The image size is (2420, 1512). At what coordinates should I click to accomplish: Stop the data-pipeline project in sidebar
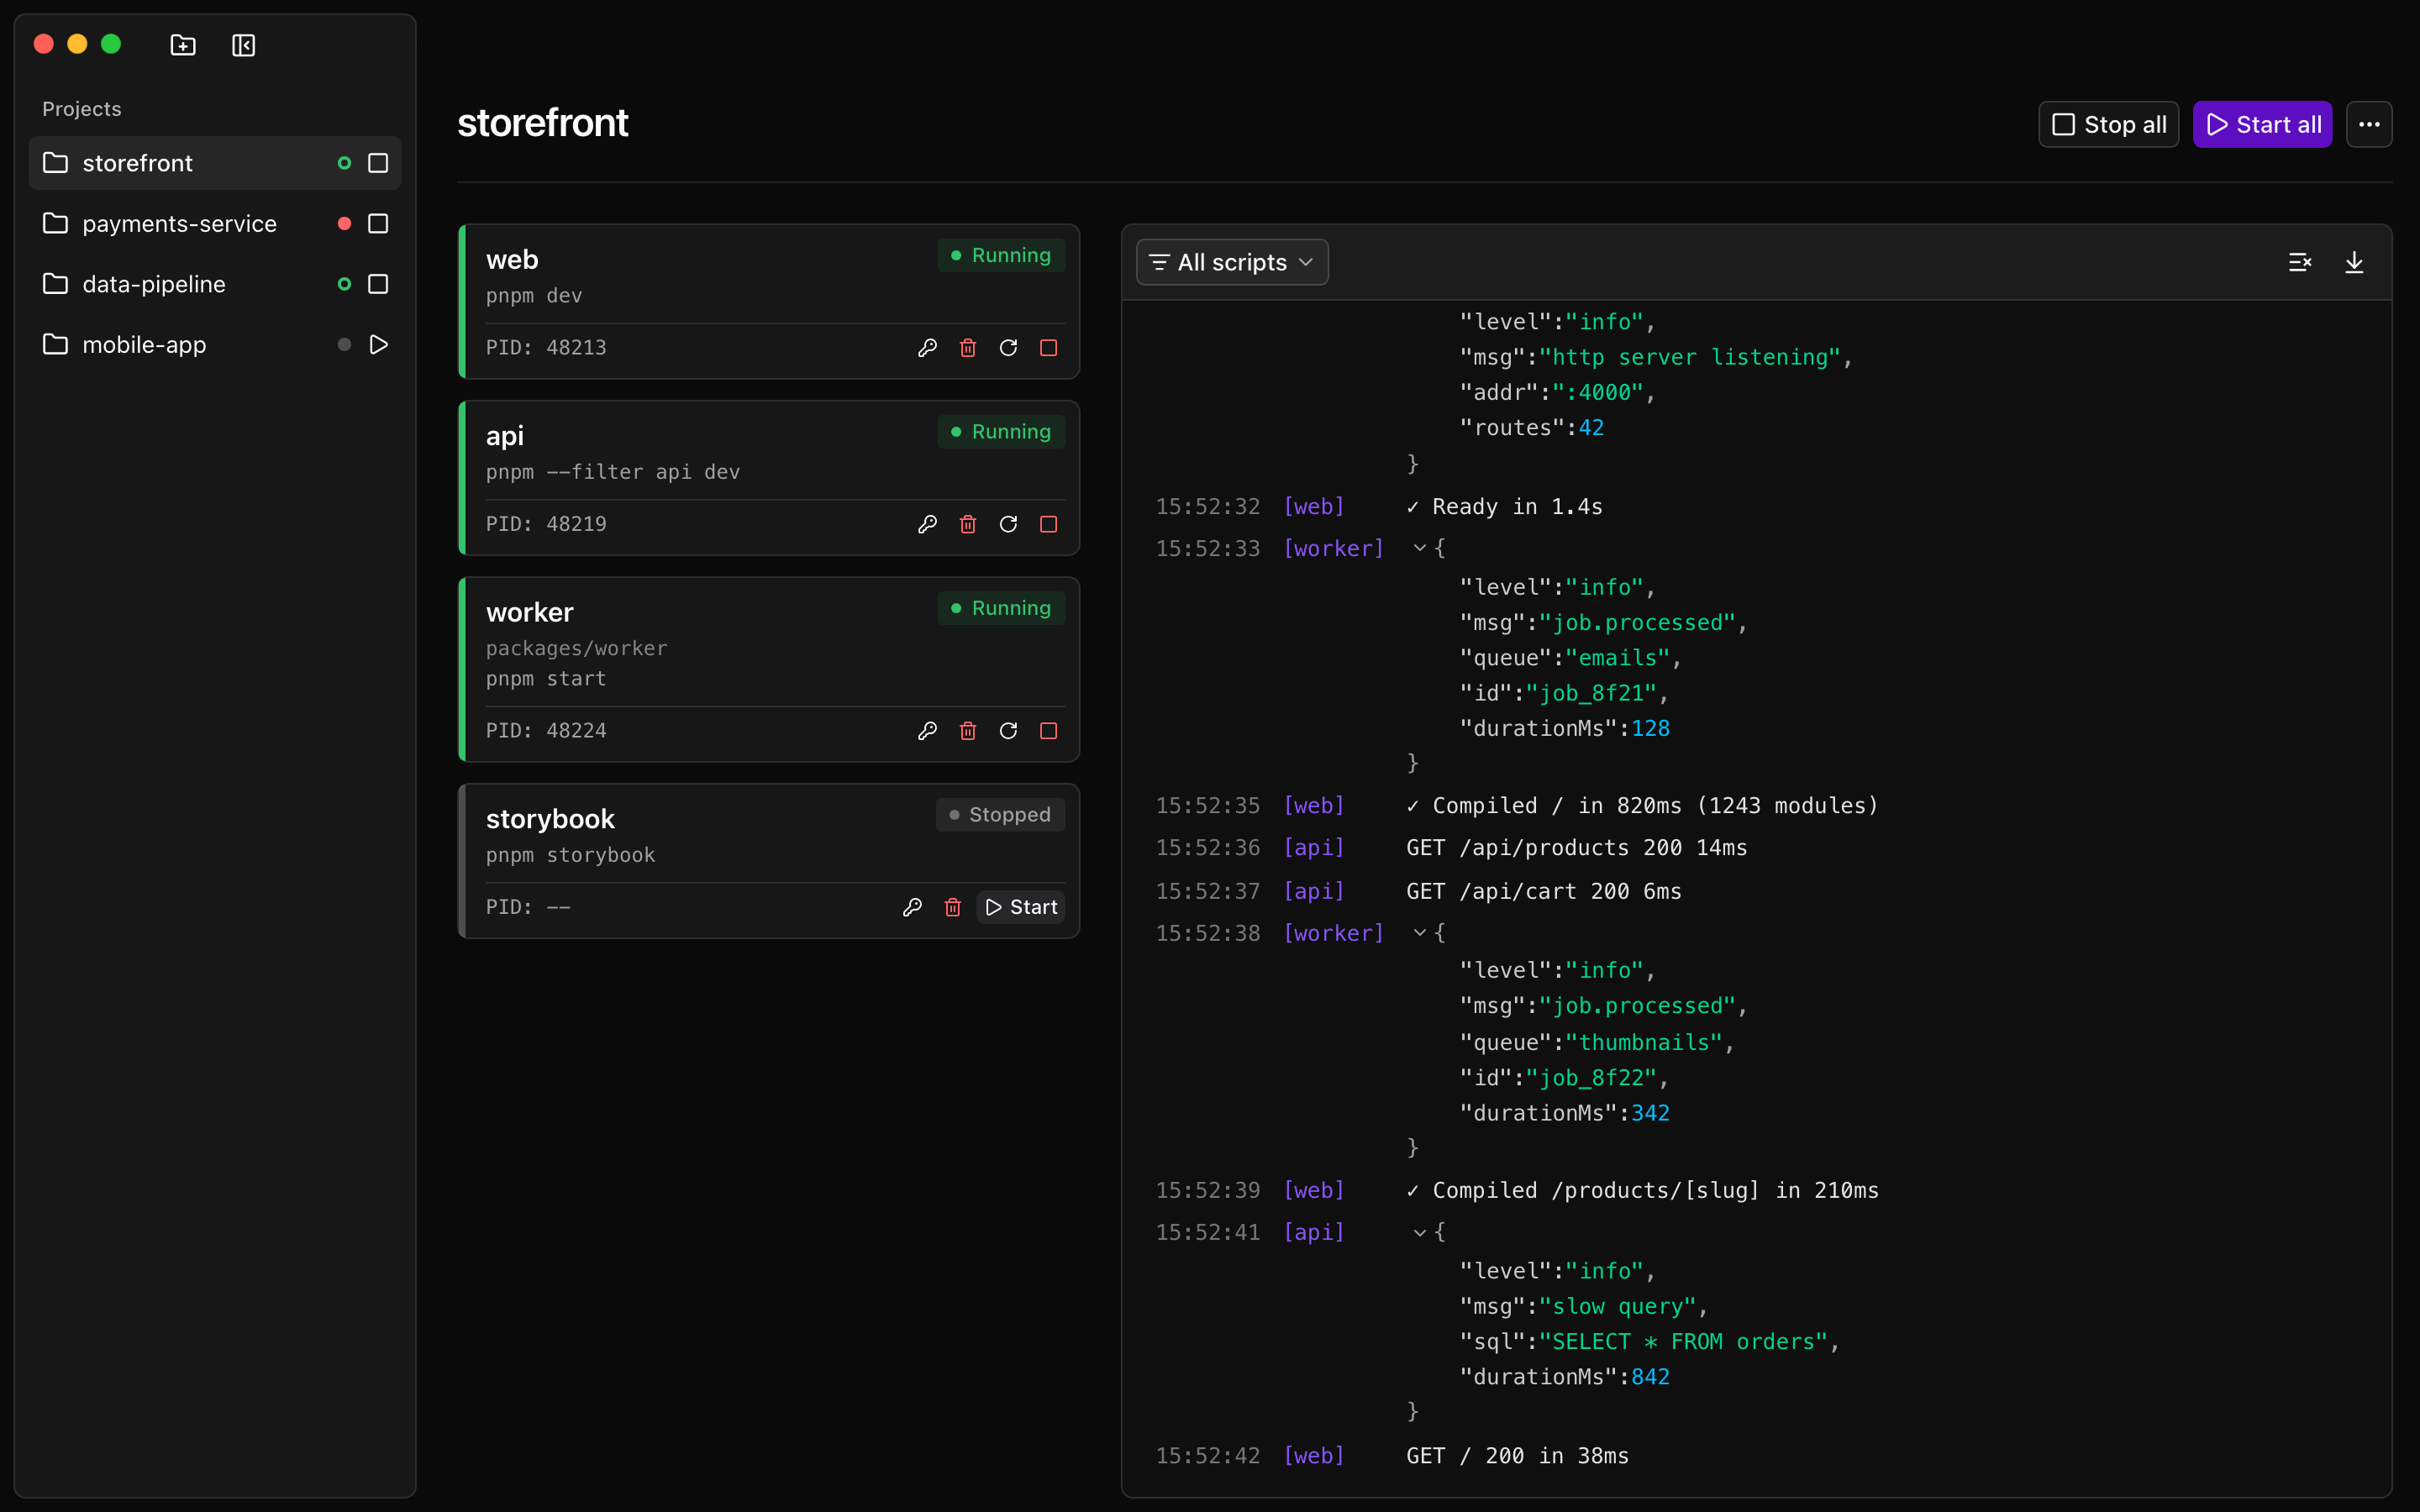378,284
